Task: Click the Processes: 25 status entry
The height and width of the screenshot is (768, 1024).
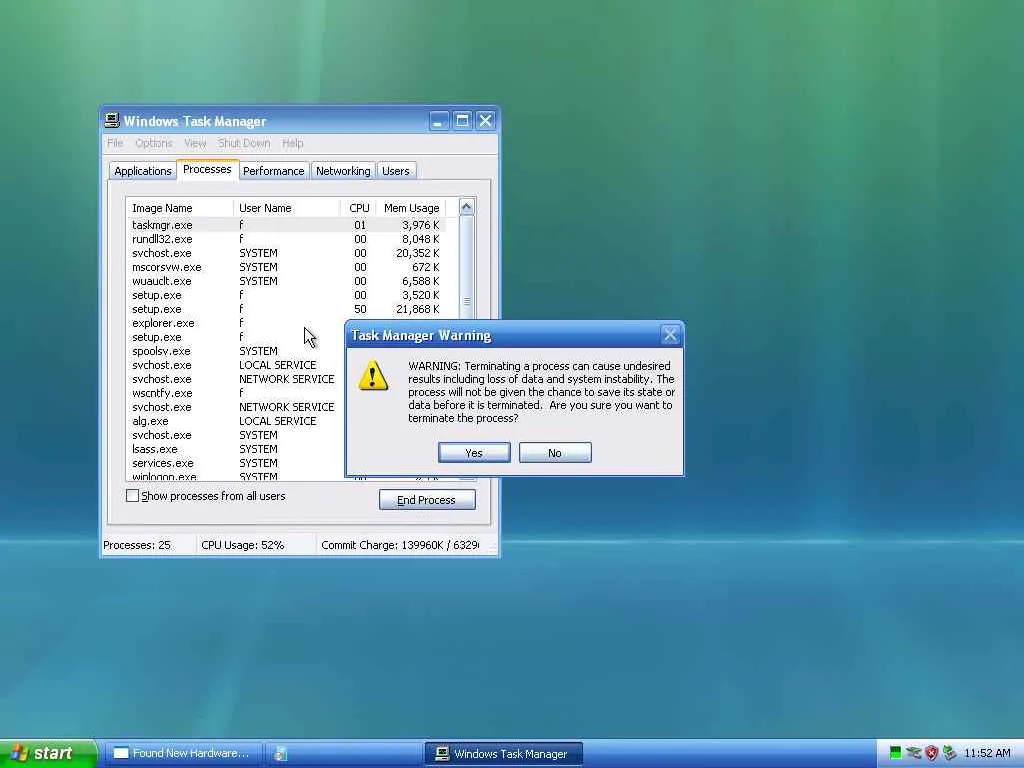Action: (148, 545)
